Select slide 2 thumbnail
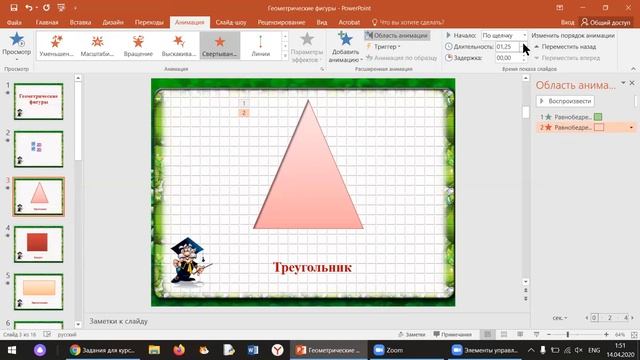Viewport: 640px width, 360px height. tap(39, 149)
